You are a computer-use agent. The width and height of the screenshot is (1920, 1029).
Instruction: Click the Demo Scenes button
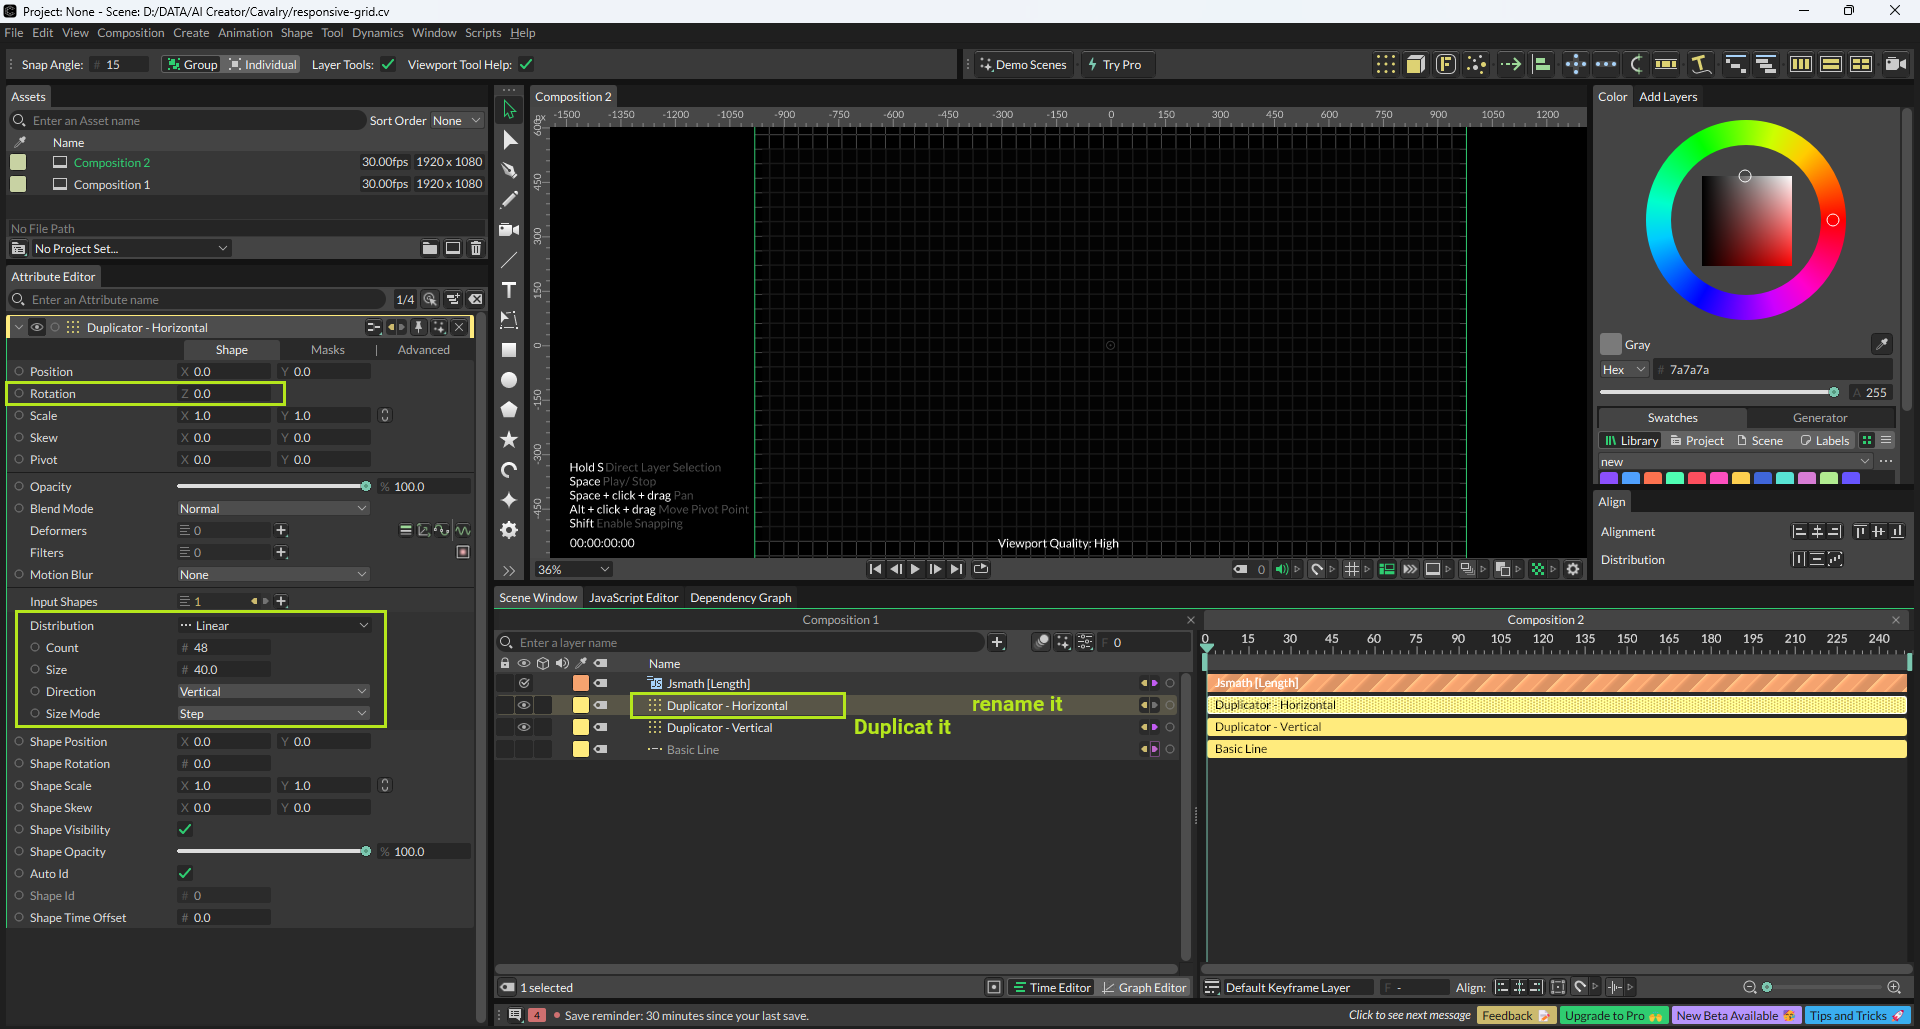(1023, 65)
